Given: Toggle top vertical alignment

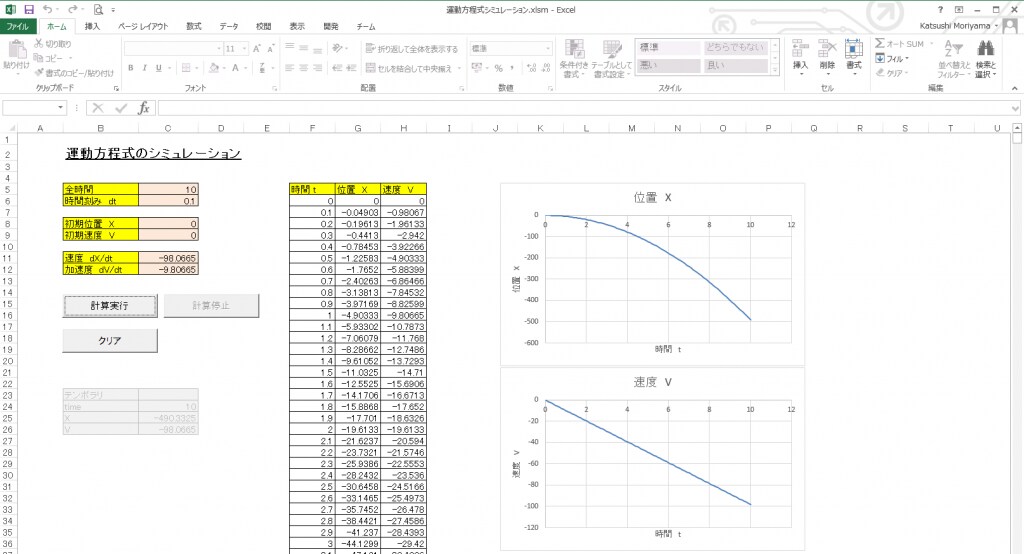Looking at the screenshot, I should [289, 48].
